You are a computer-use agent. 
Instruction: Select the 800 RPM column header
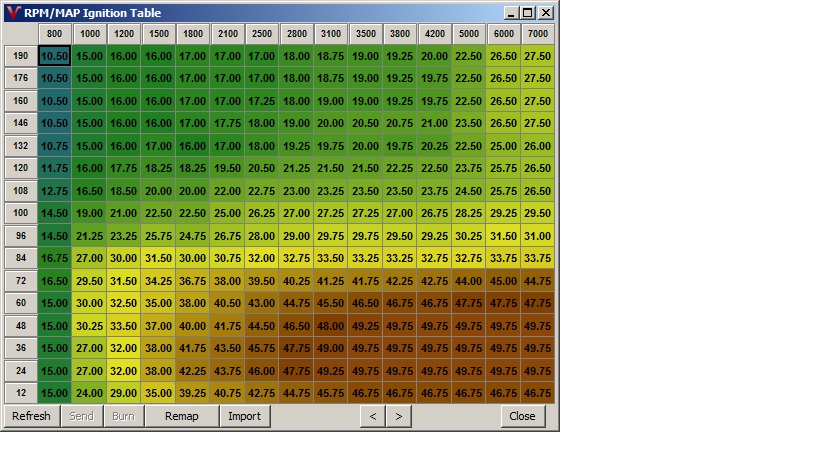[x=54, y=34]
